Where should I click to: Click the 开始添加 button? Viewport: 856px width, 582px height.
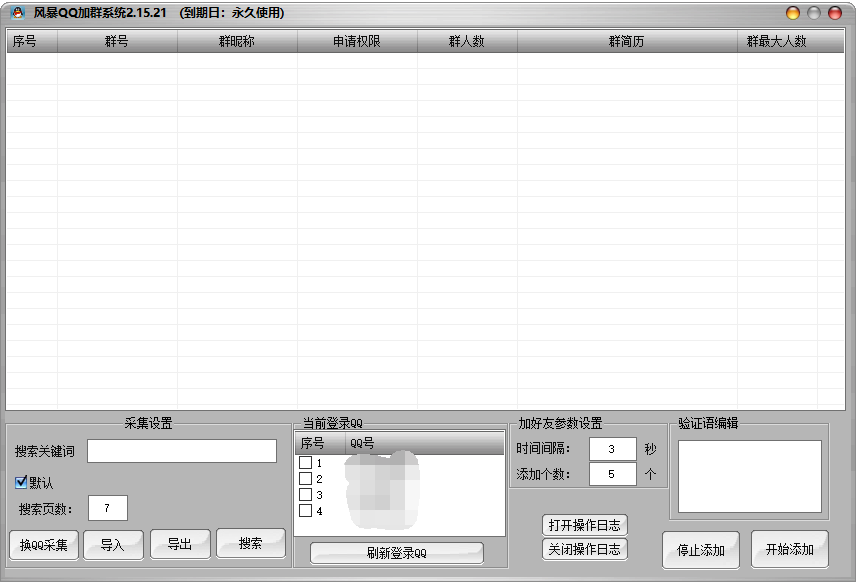pos(789,549)
